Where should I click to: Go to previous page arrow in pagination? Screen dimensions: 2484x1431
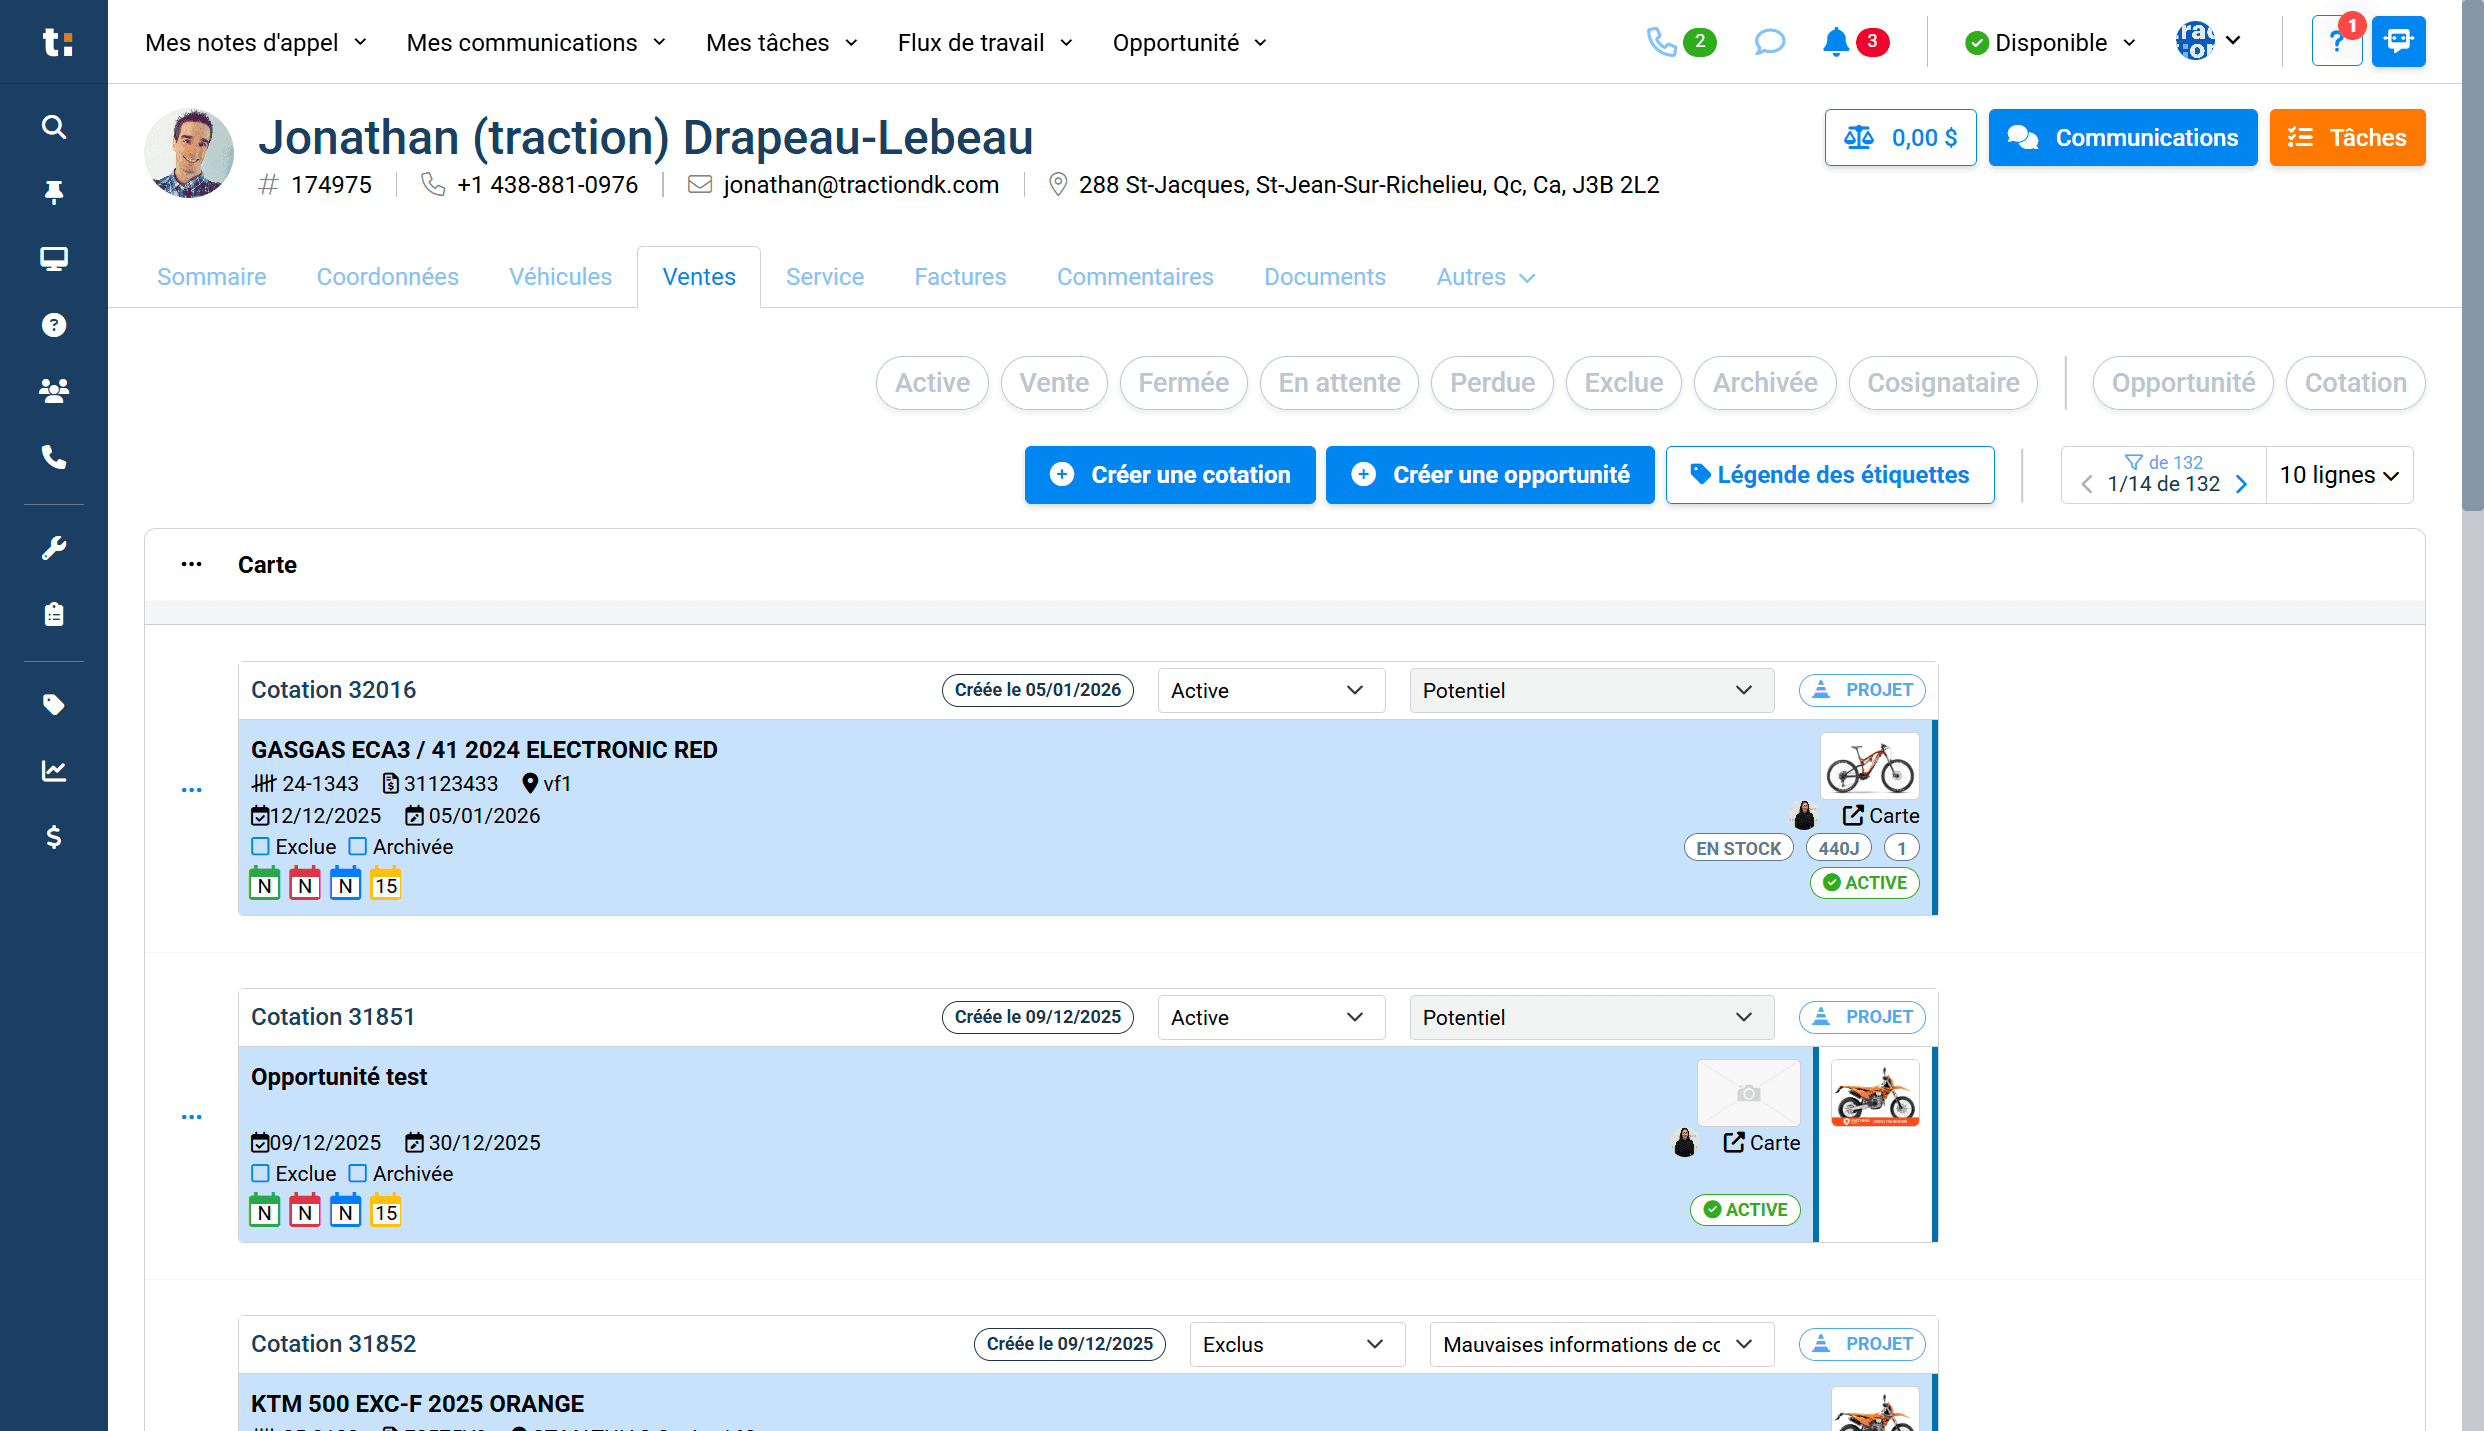[x=2087, y=484]
